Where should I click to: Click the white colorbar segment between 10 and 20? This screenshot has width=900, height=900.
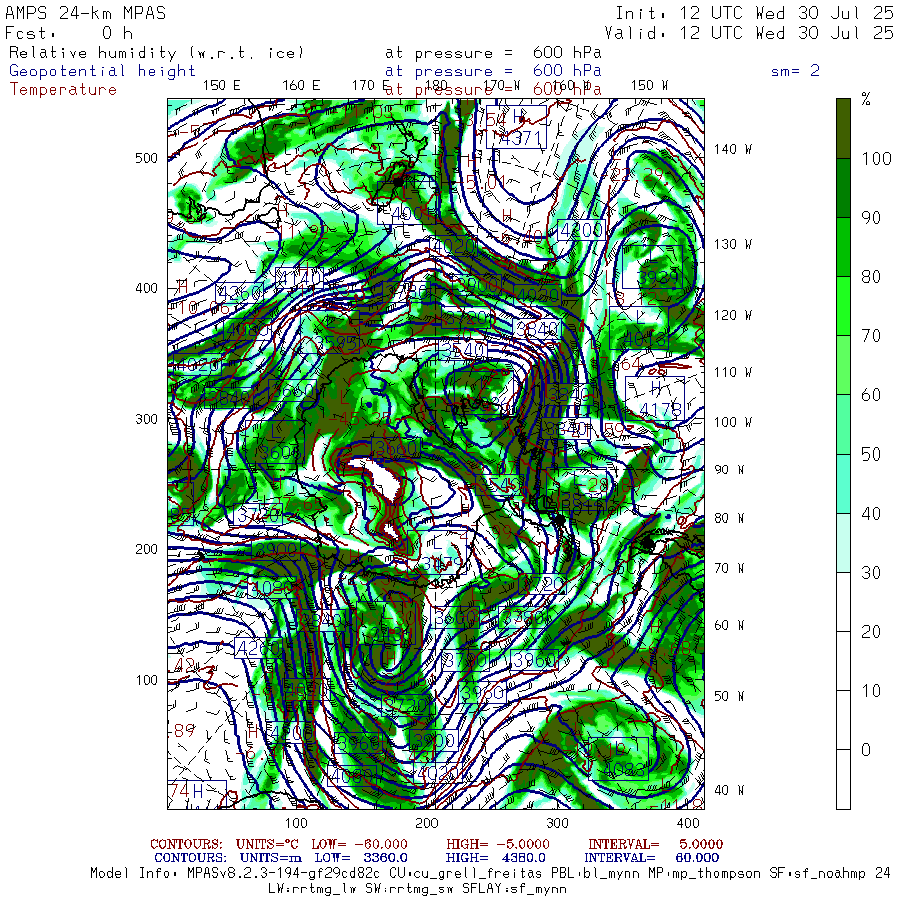coord(843,661)
